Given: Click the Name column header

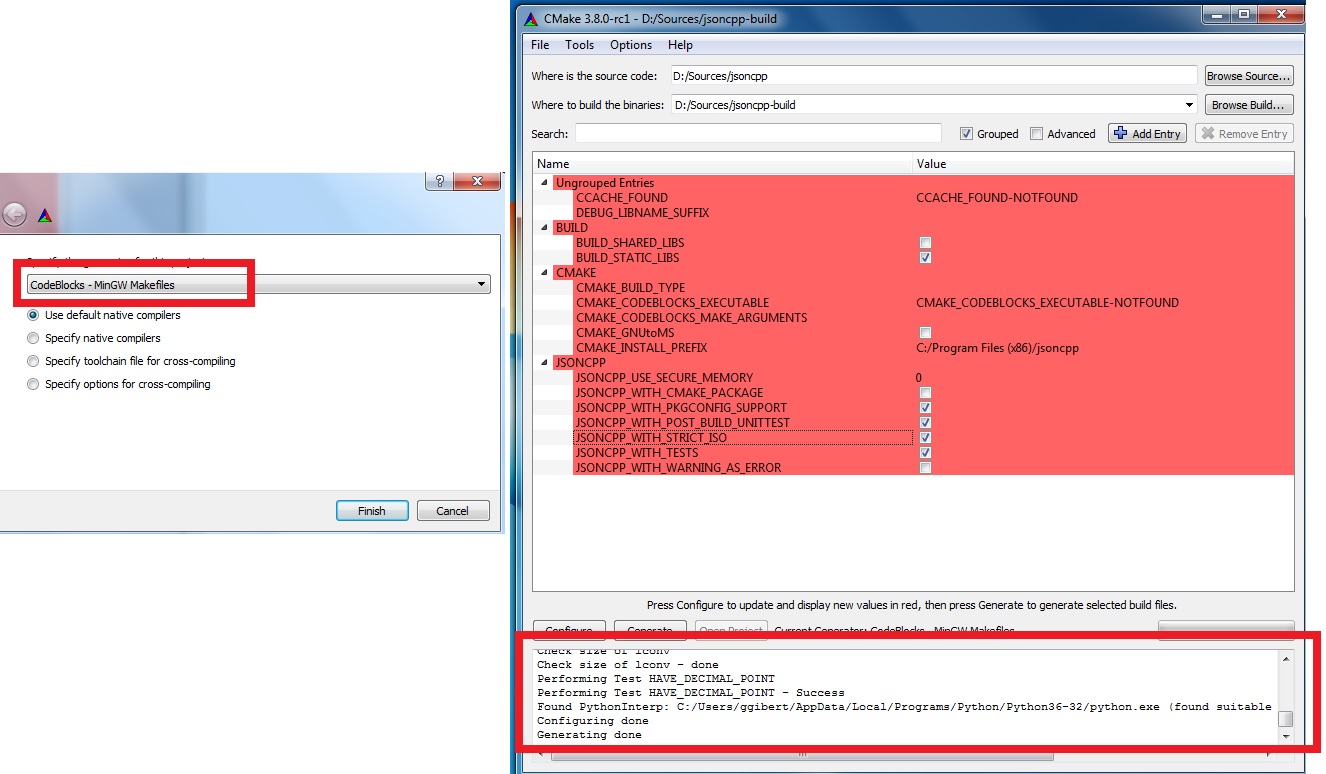Looking at the screenshot, I should pyautogui.click(x=722, y=164).
